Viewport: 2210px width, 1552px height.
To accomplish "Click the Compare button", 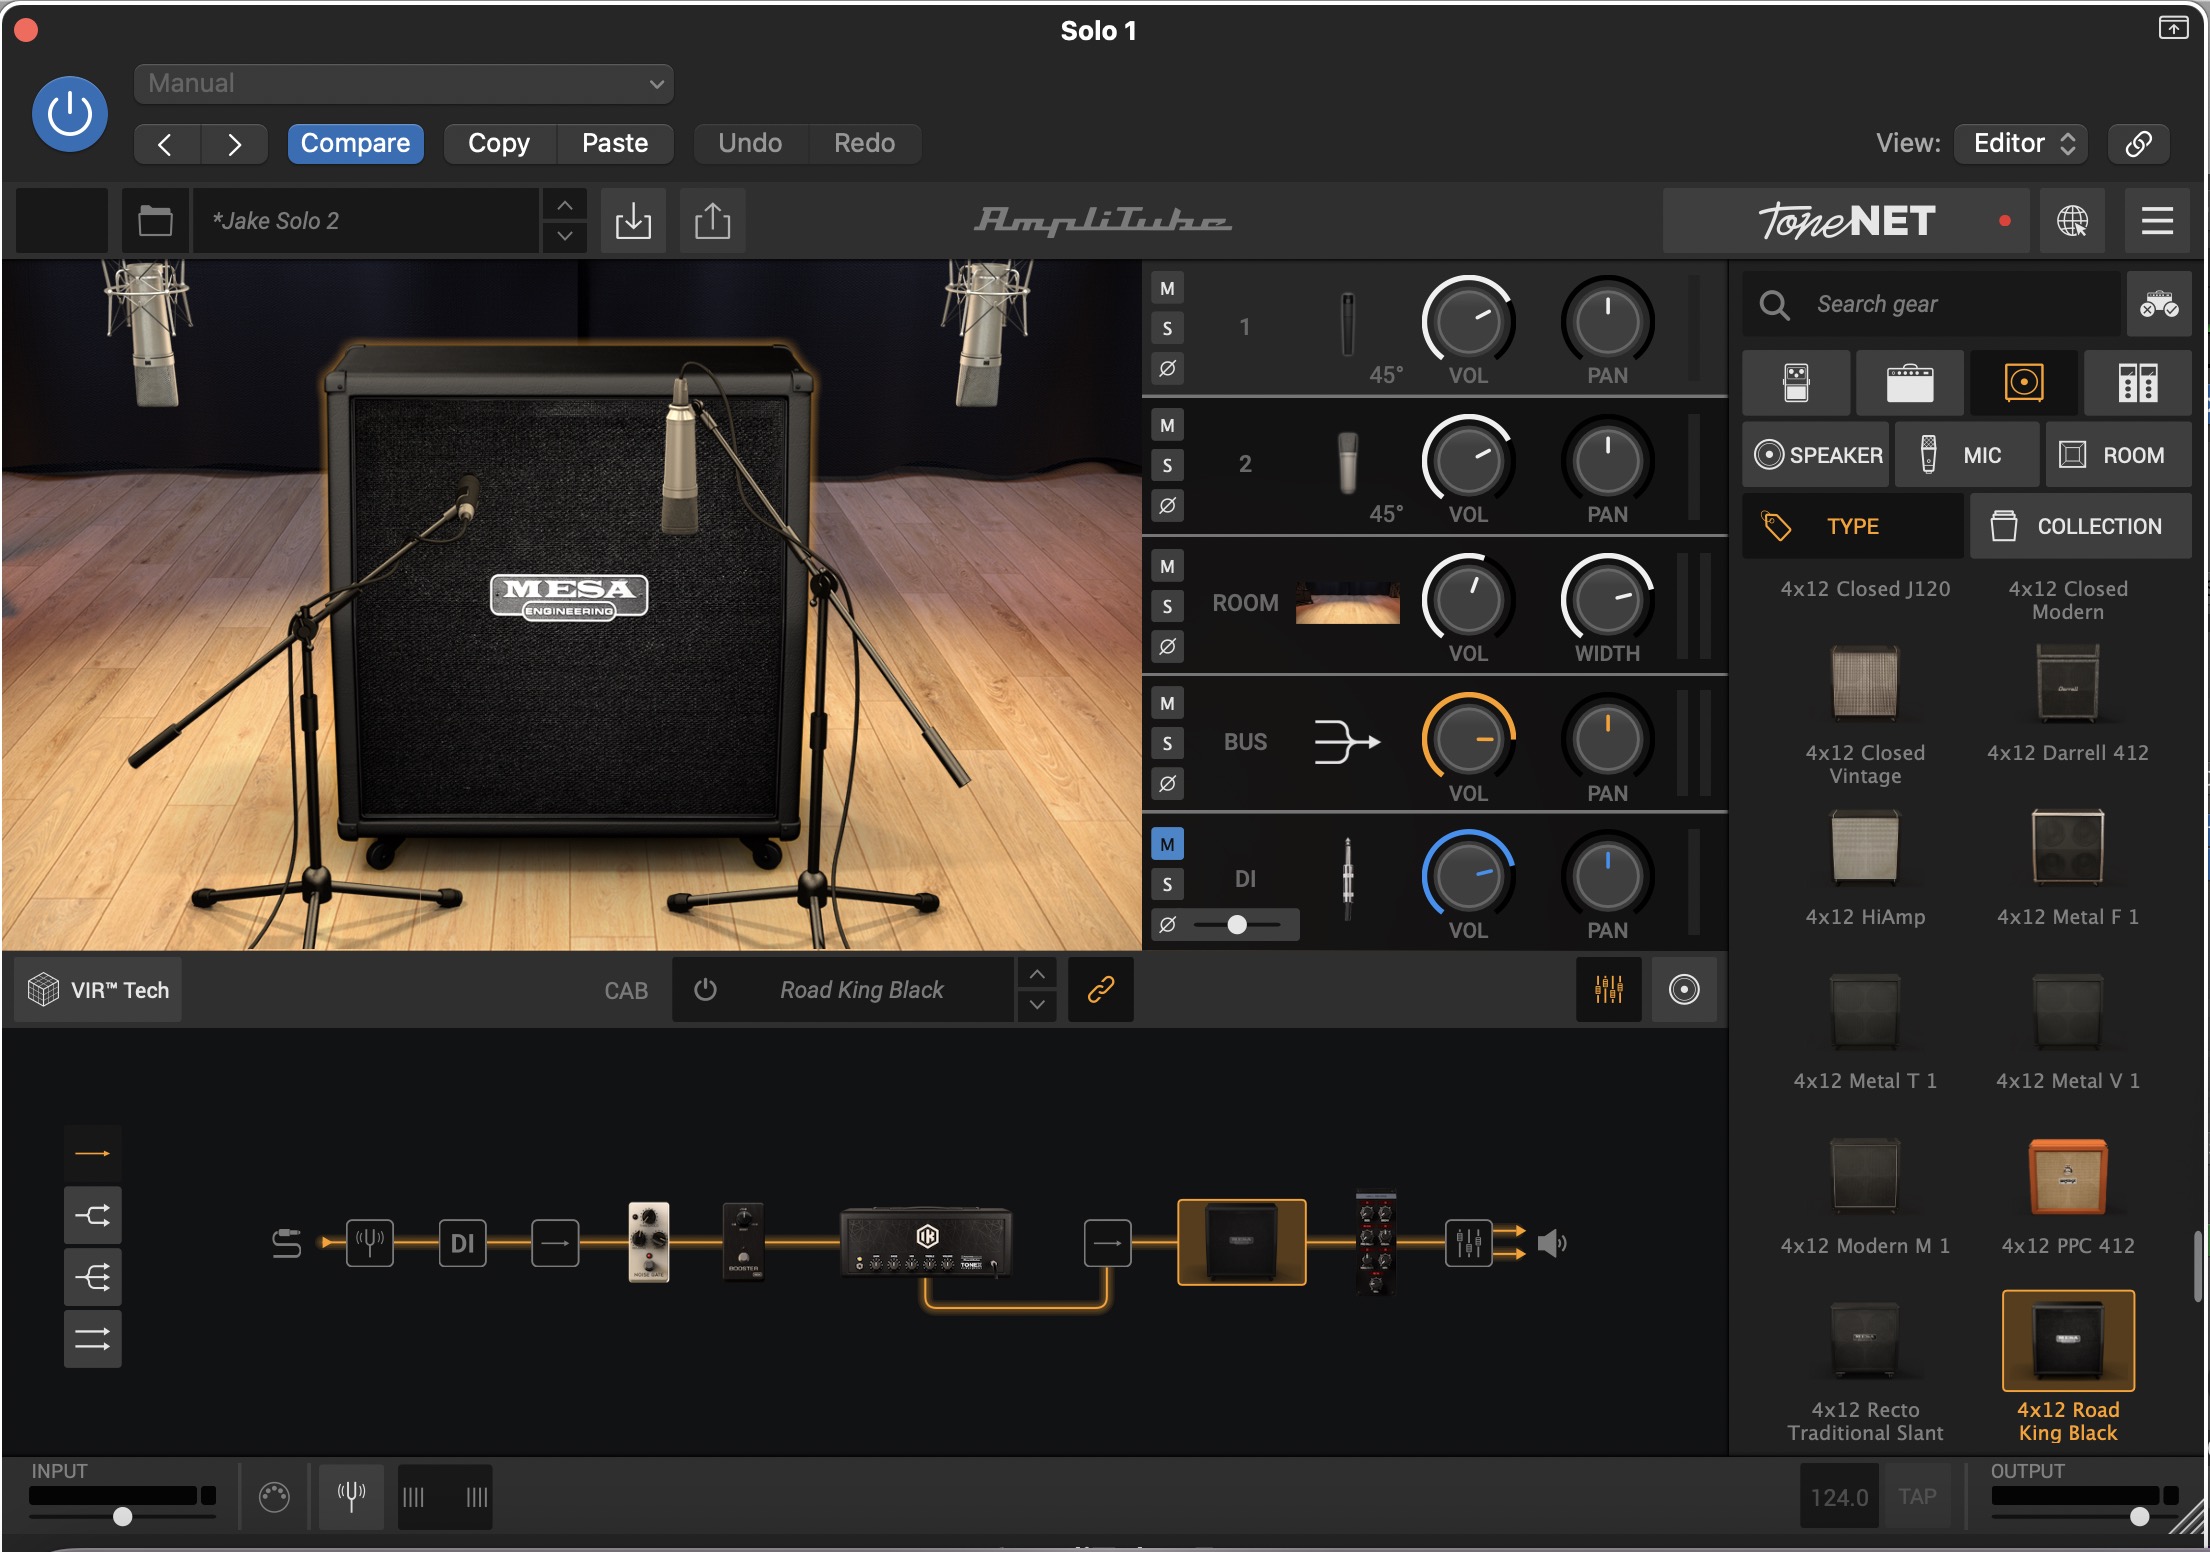I will pyautogui.click(x=355, y=143).
